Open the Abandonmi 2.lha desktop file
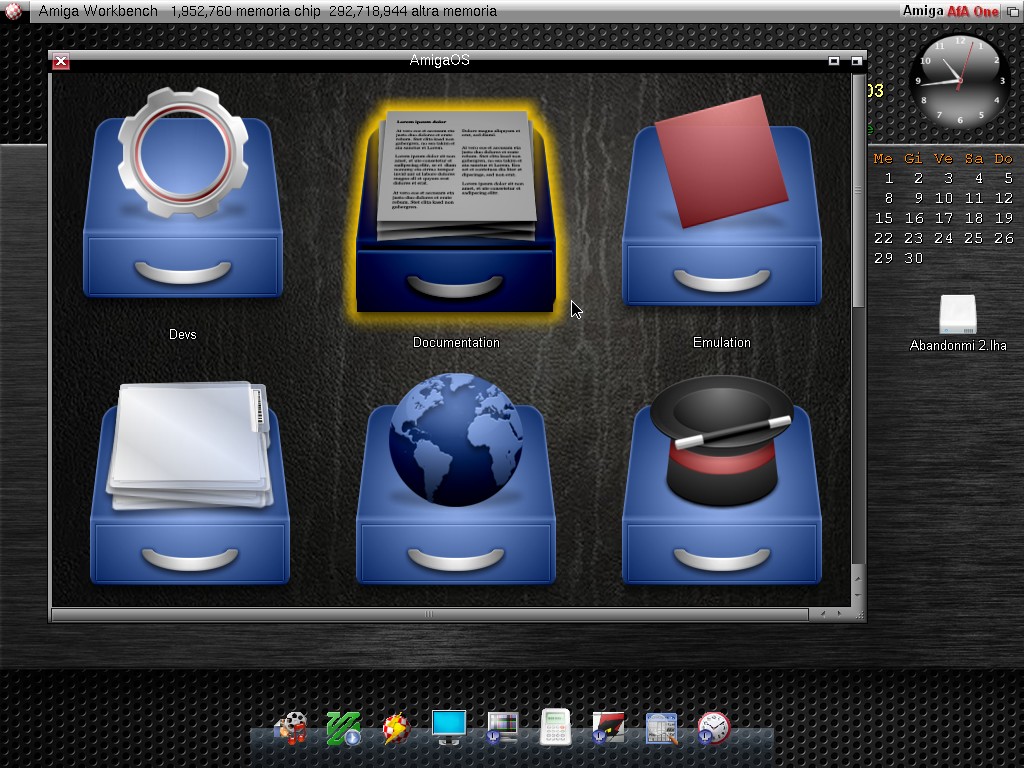1024x768 pixels. (x=957, y=316)
